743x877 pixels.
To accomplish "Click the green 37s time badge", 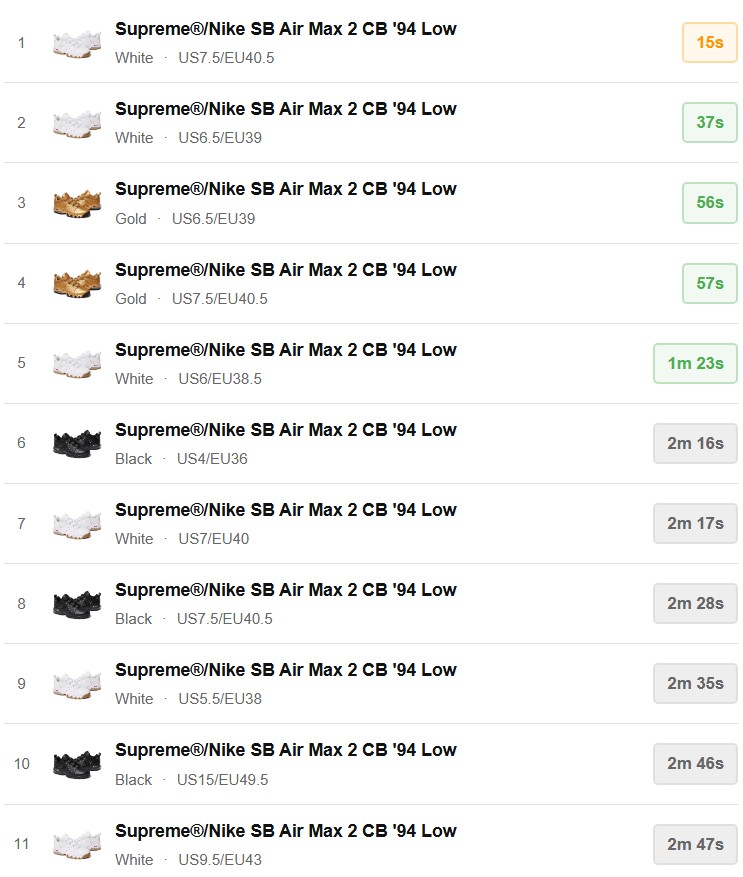I will pyautogui.click(x=709, y=122).
